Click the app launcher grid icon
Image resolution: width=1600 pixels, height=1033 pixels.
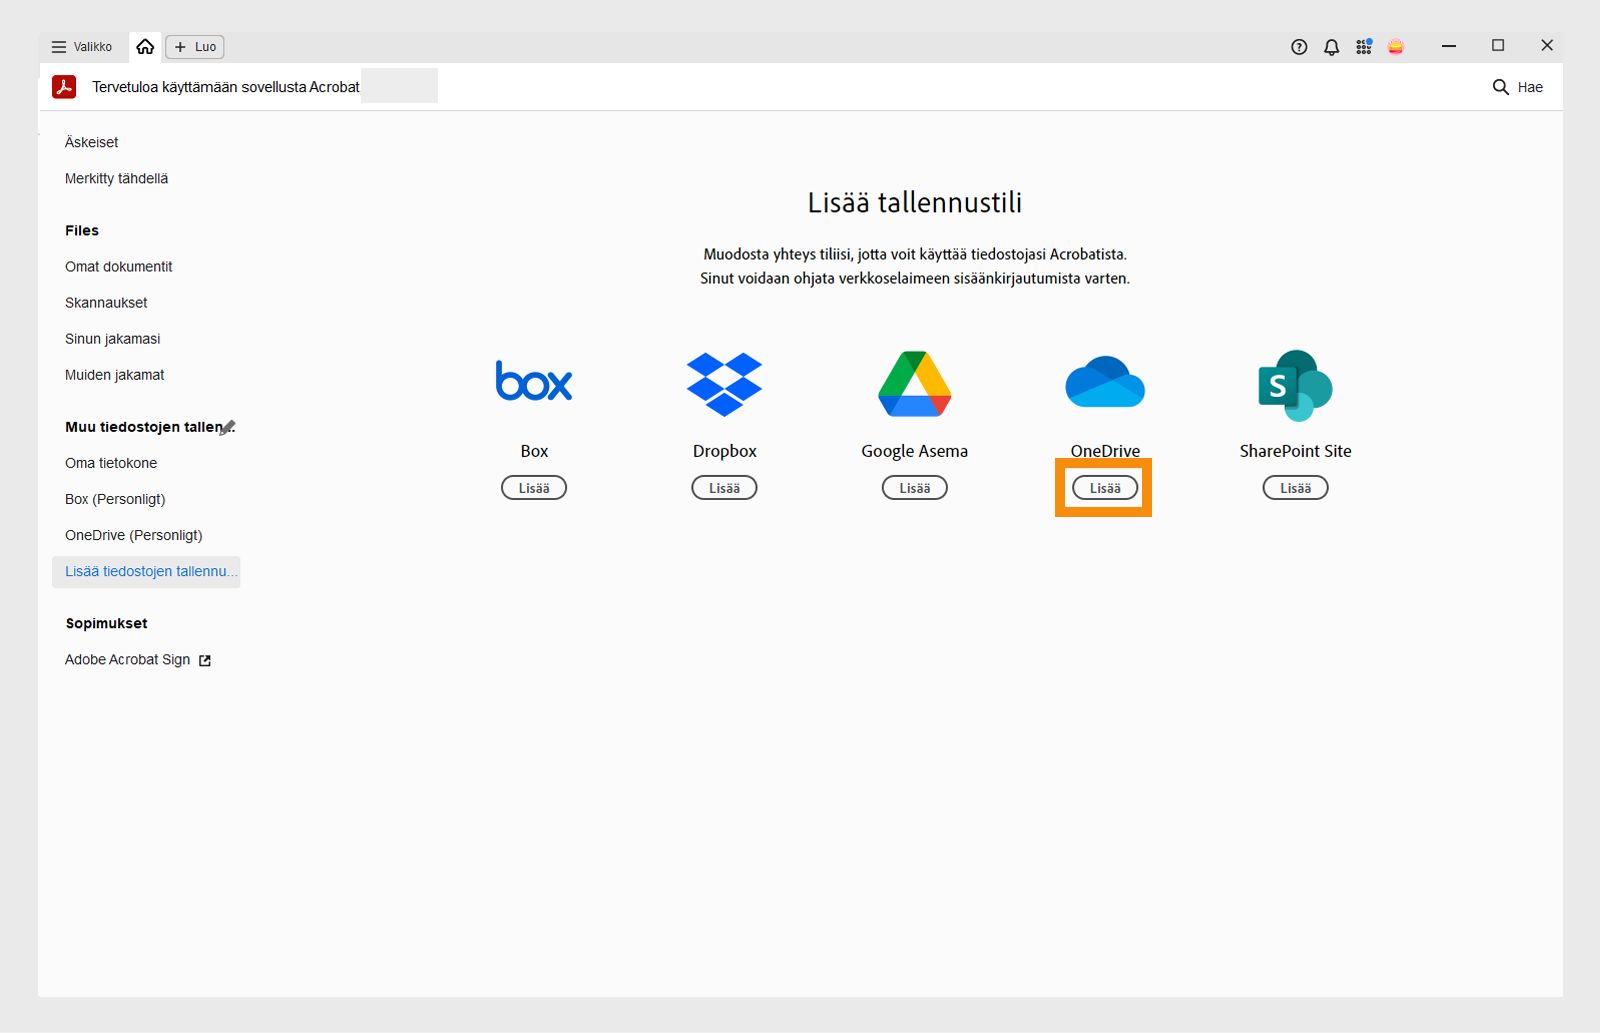point(1362,46)
